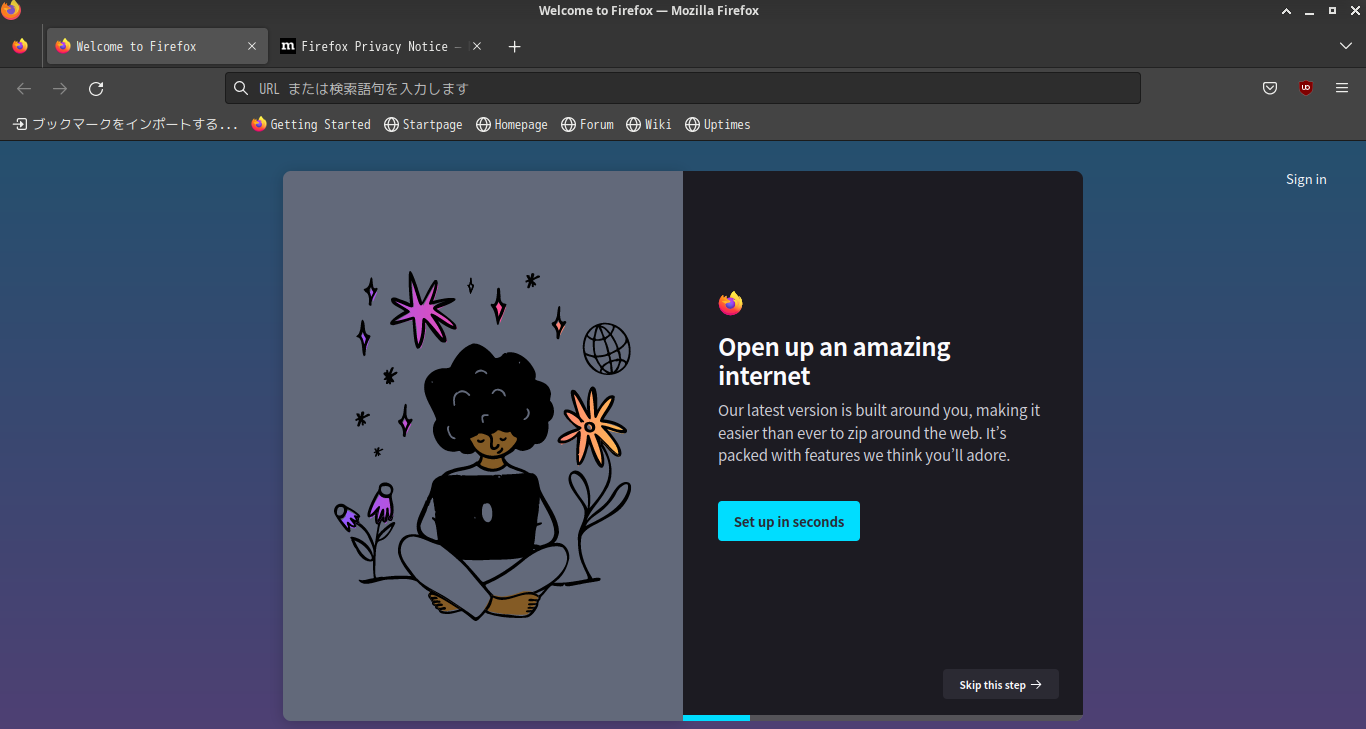Open Startpage bookmark
The width and height of the screenshot is (1366, 729).
click(423, 124)
